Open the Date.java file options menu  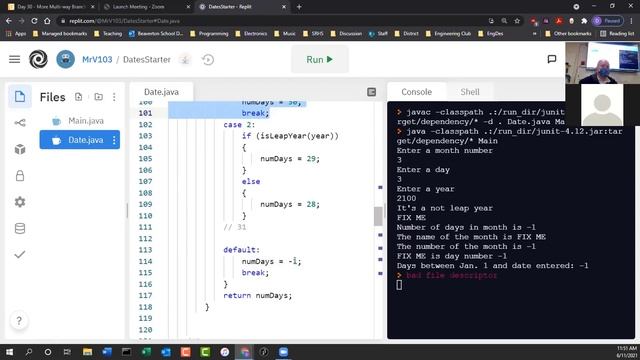click(x=114, y=140)
